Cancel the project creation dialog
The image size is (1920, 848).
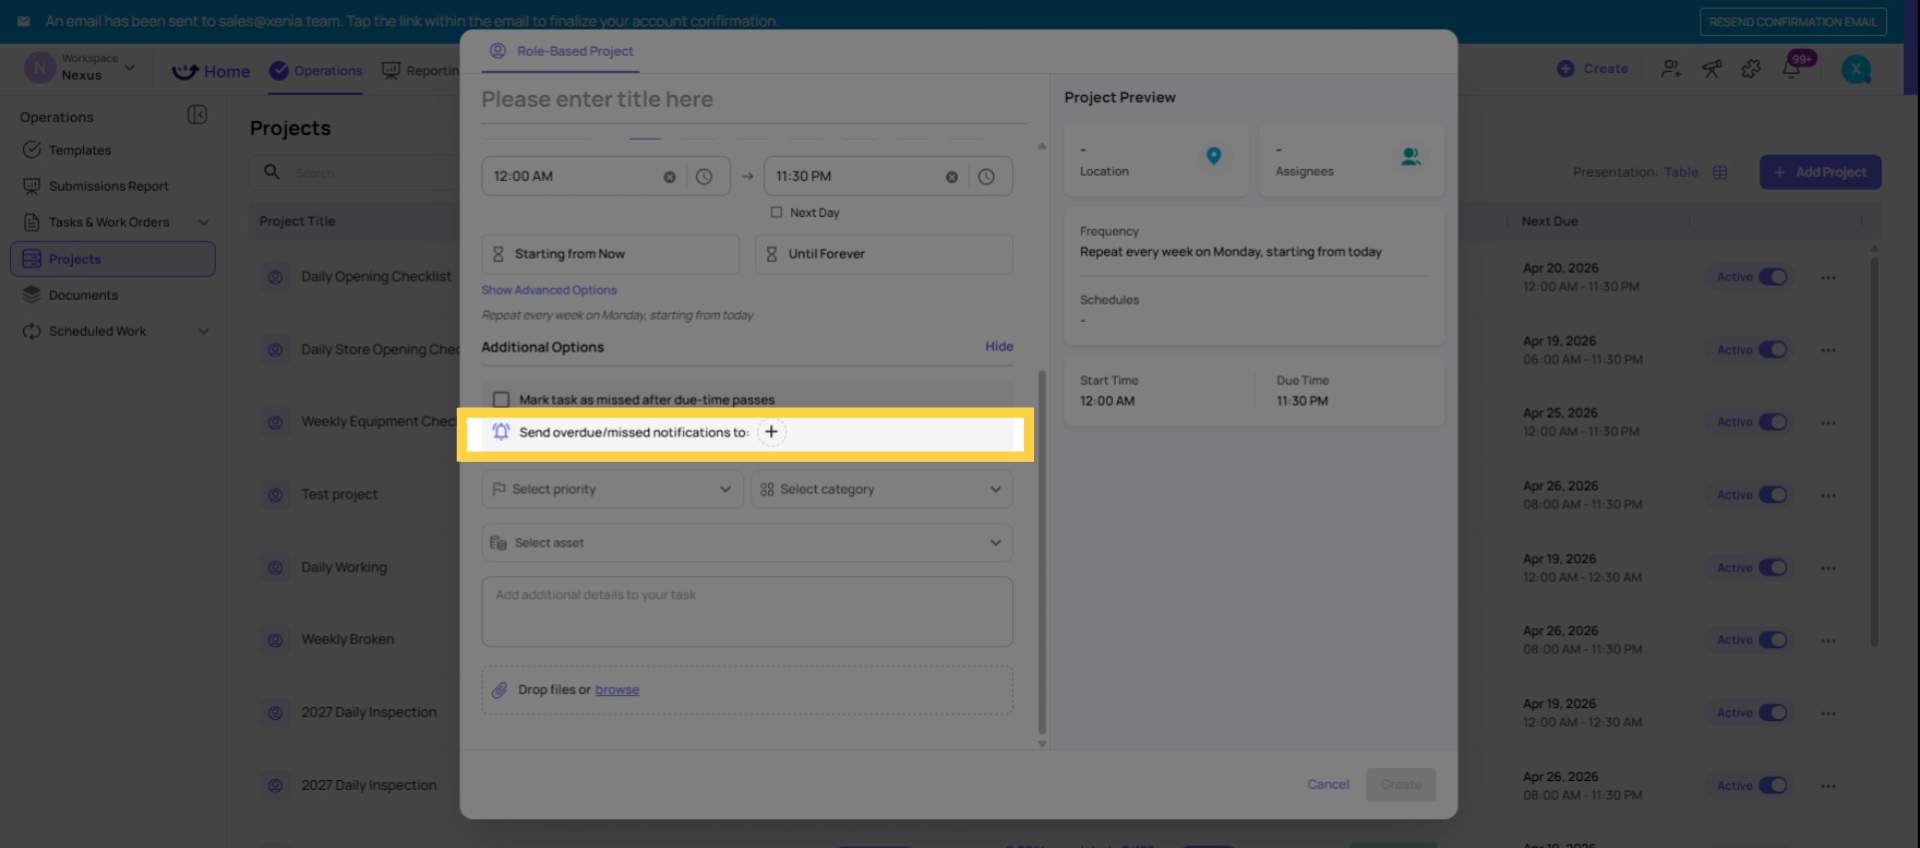coord(1328,784)
